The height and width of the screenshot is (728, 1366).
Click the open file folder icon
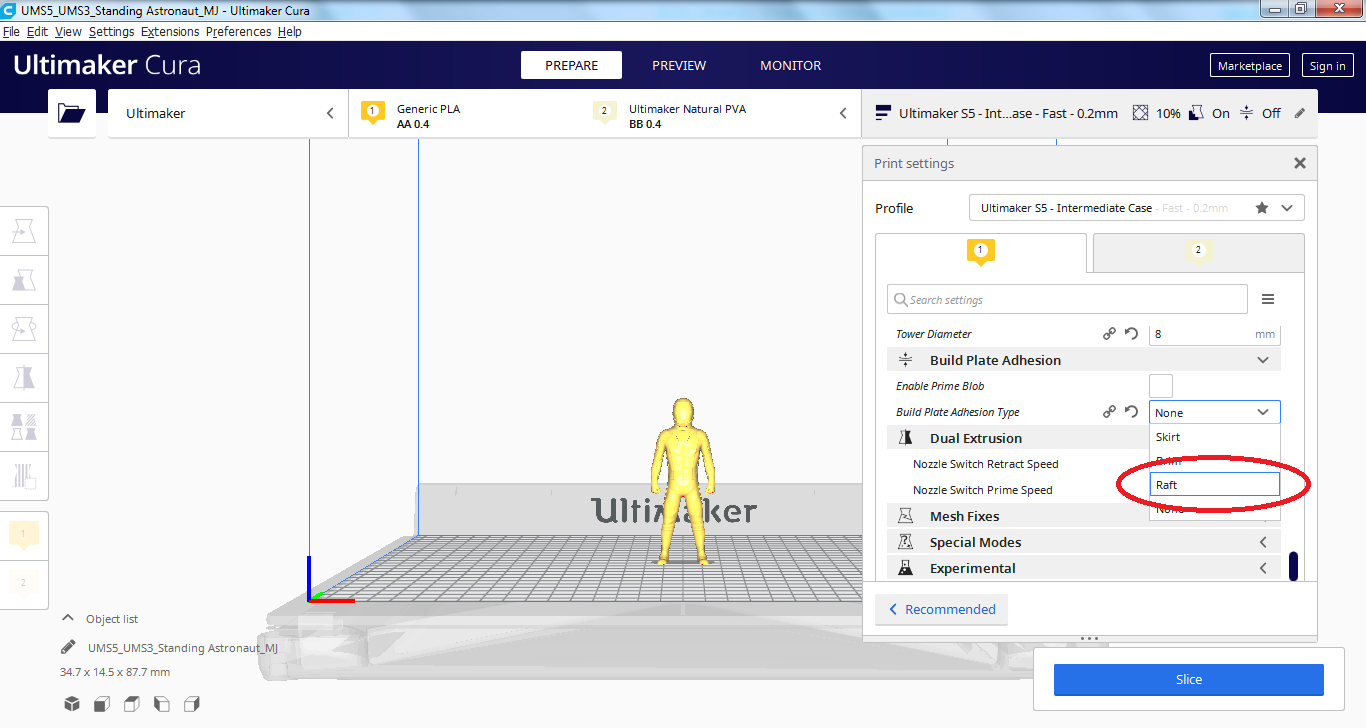72,113
